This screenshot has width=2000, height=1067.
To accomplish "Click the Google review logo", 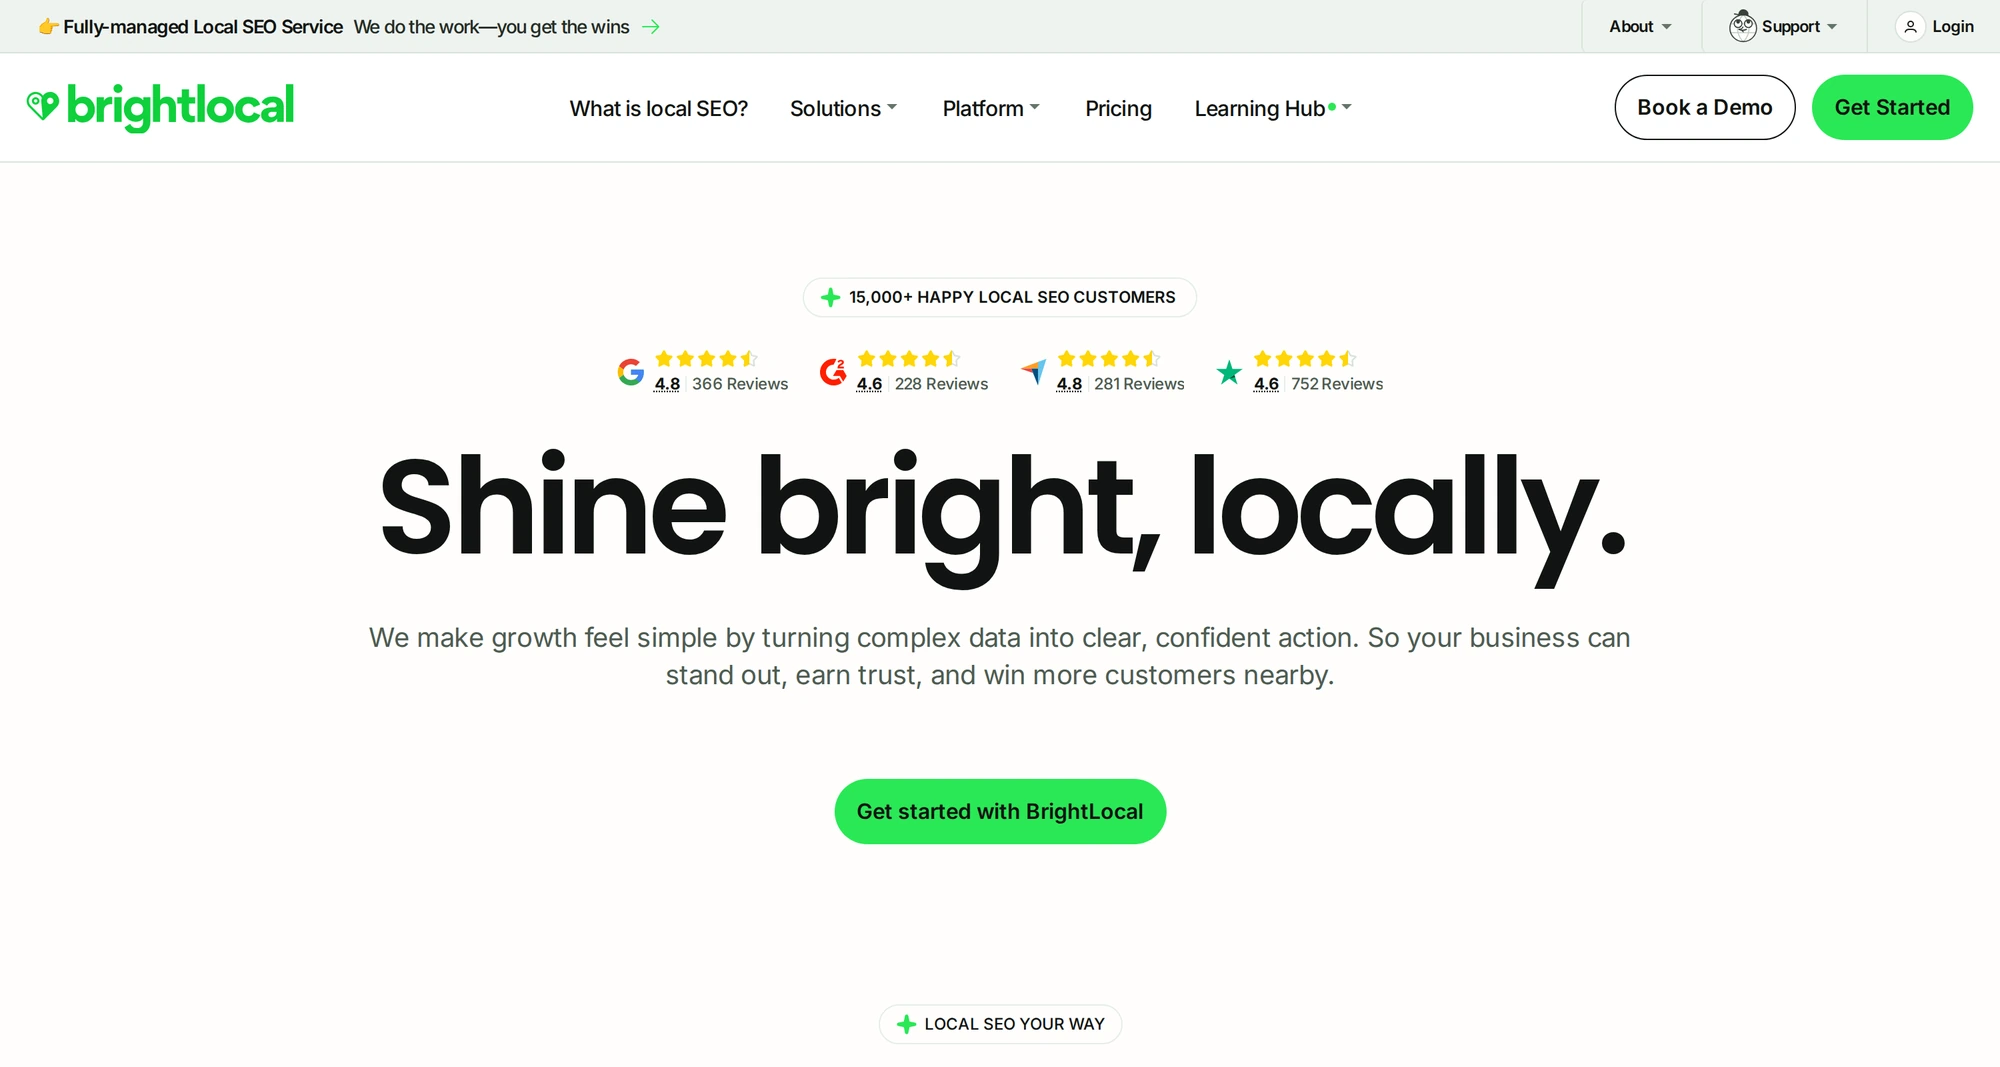I will (x=631, y=372).
